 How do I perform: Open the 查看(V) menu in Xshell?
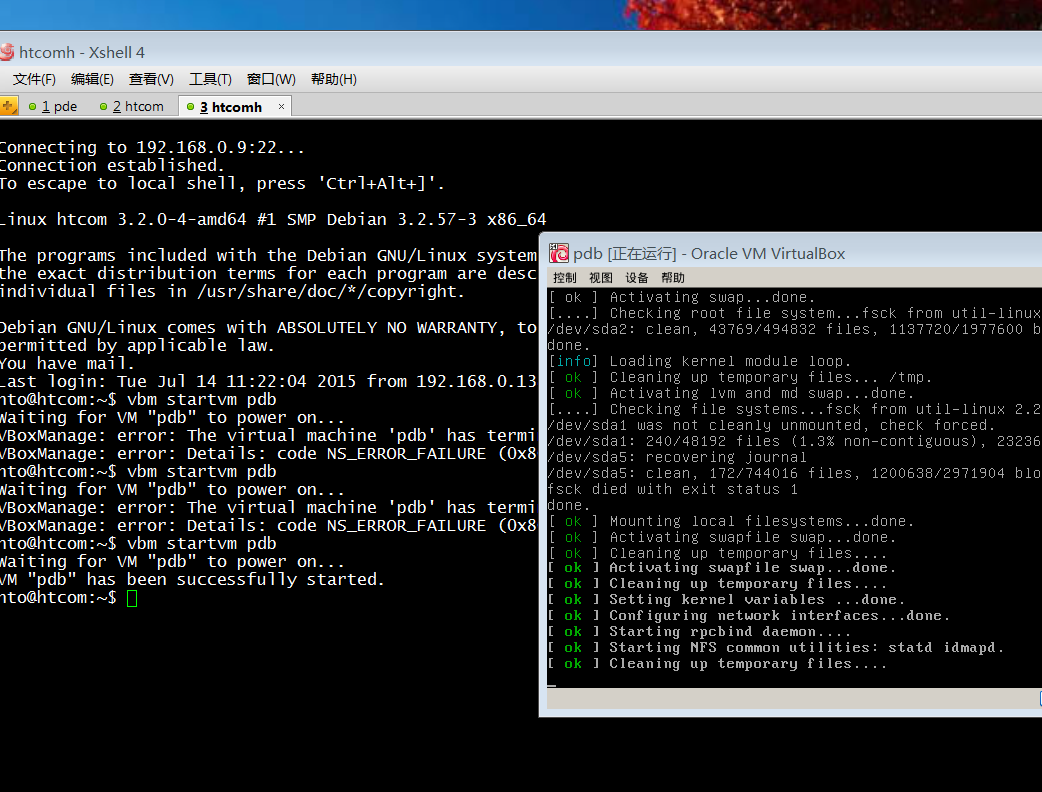tap(151, 79)
